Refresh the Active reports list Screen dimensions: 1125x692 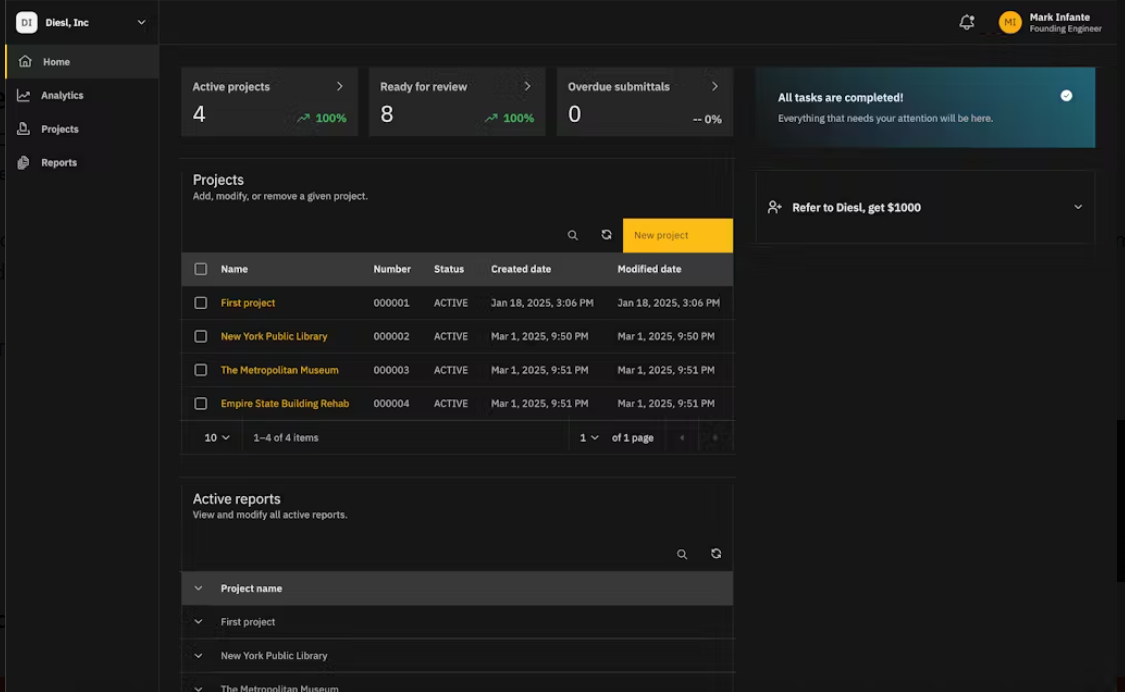click(716, 553)
